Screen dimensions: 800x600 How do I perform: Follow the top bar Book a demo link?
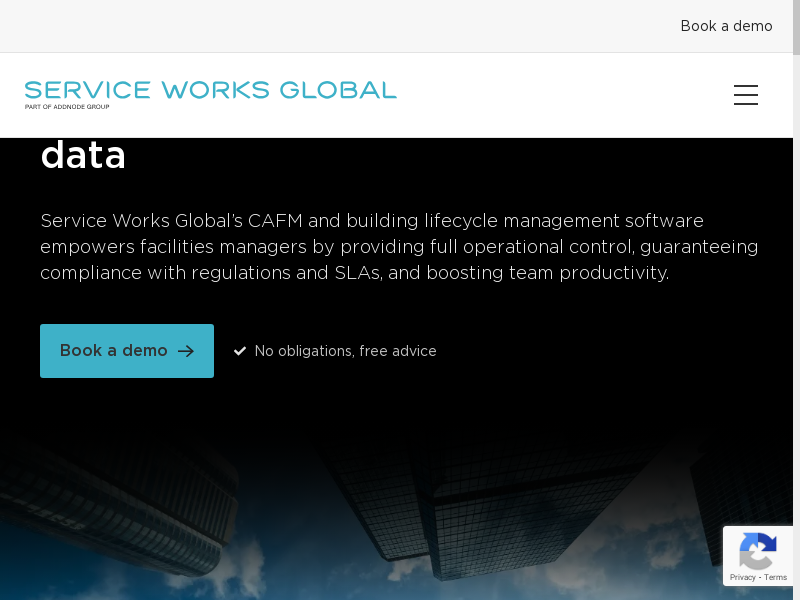[x=726, y=26]
